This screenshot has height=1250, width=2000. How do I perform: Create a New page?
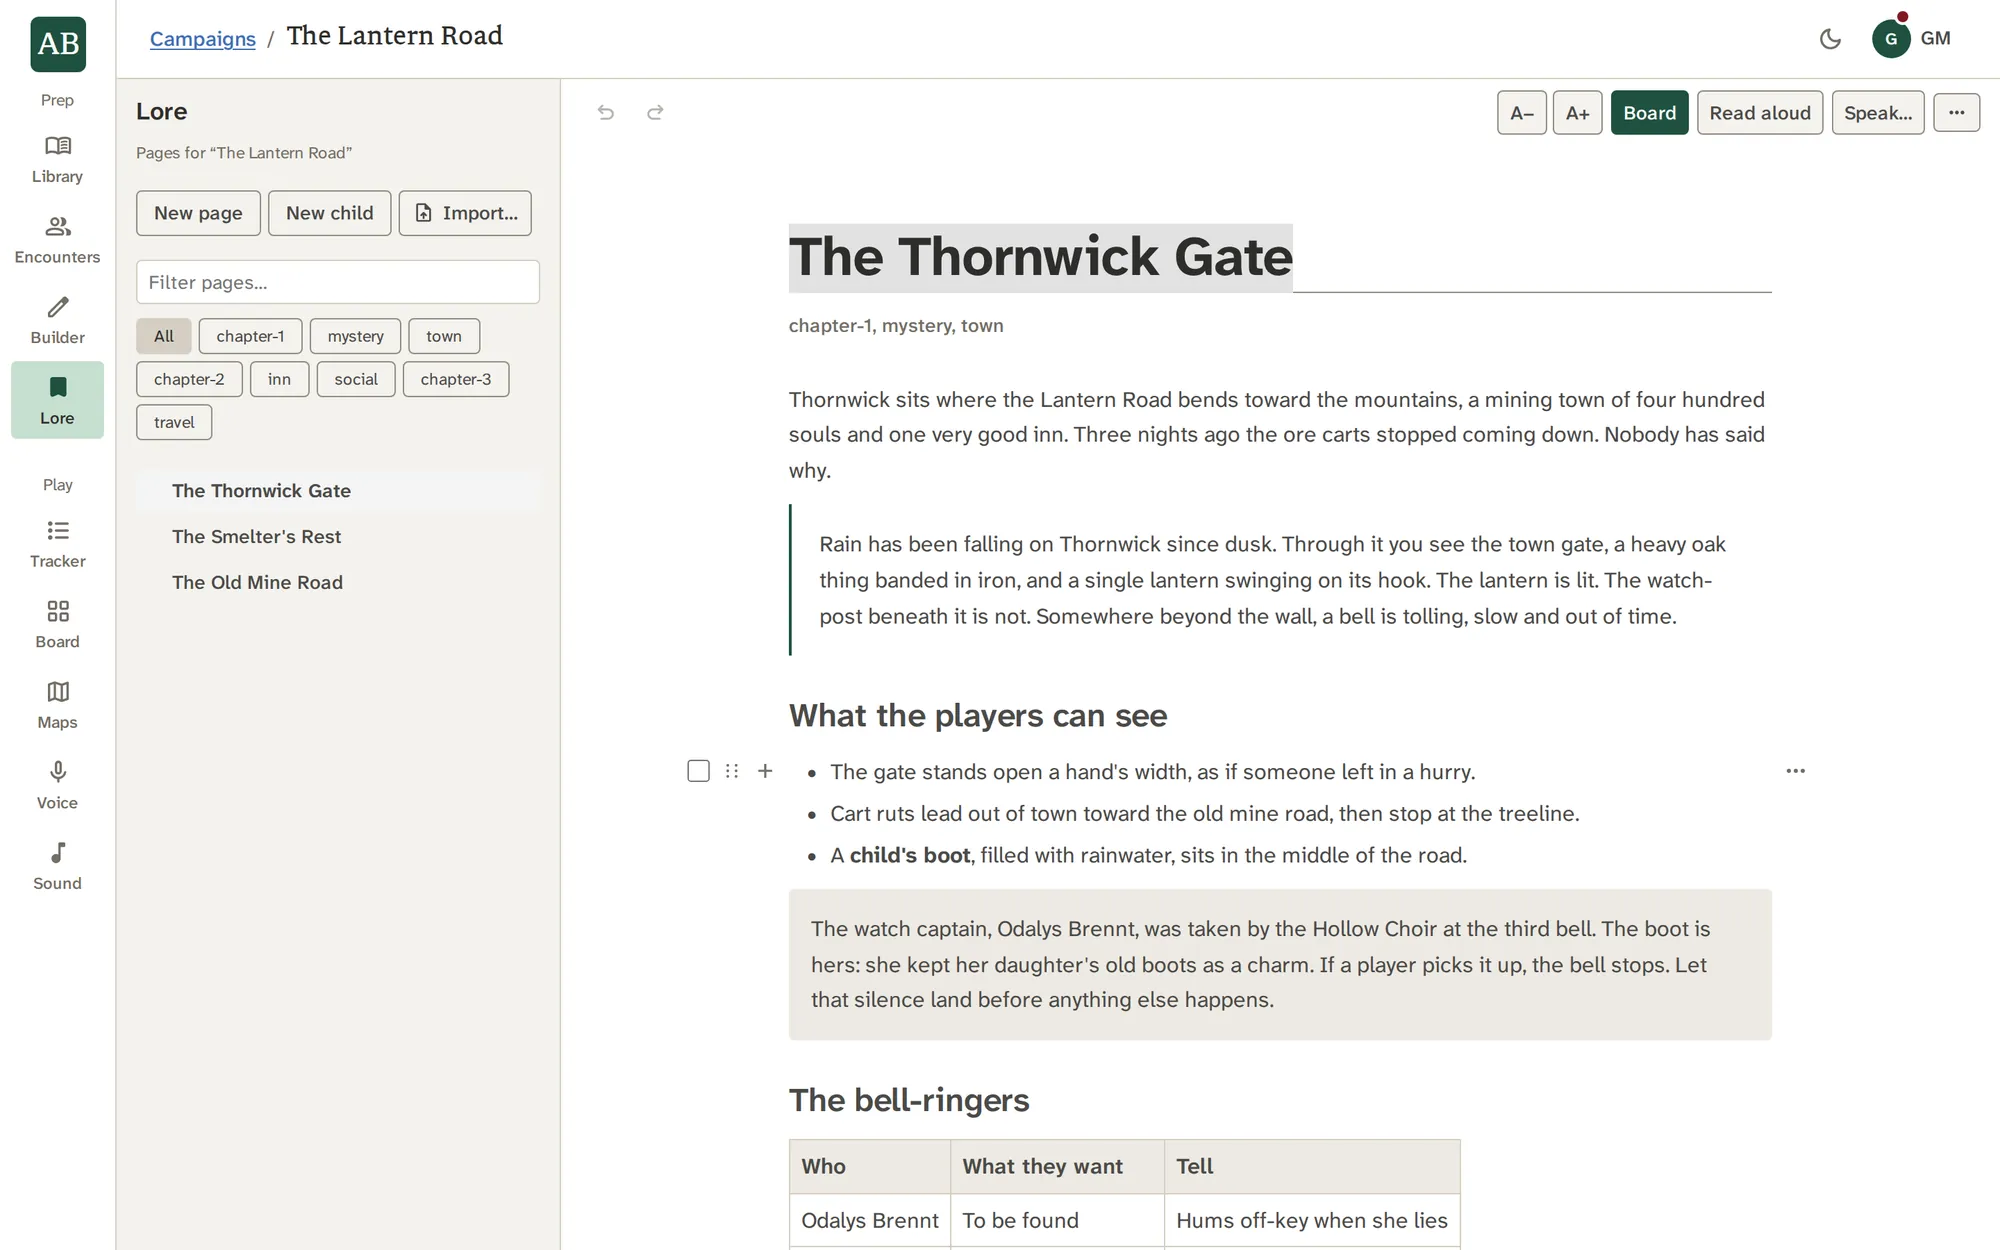pos(198,213)
